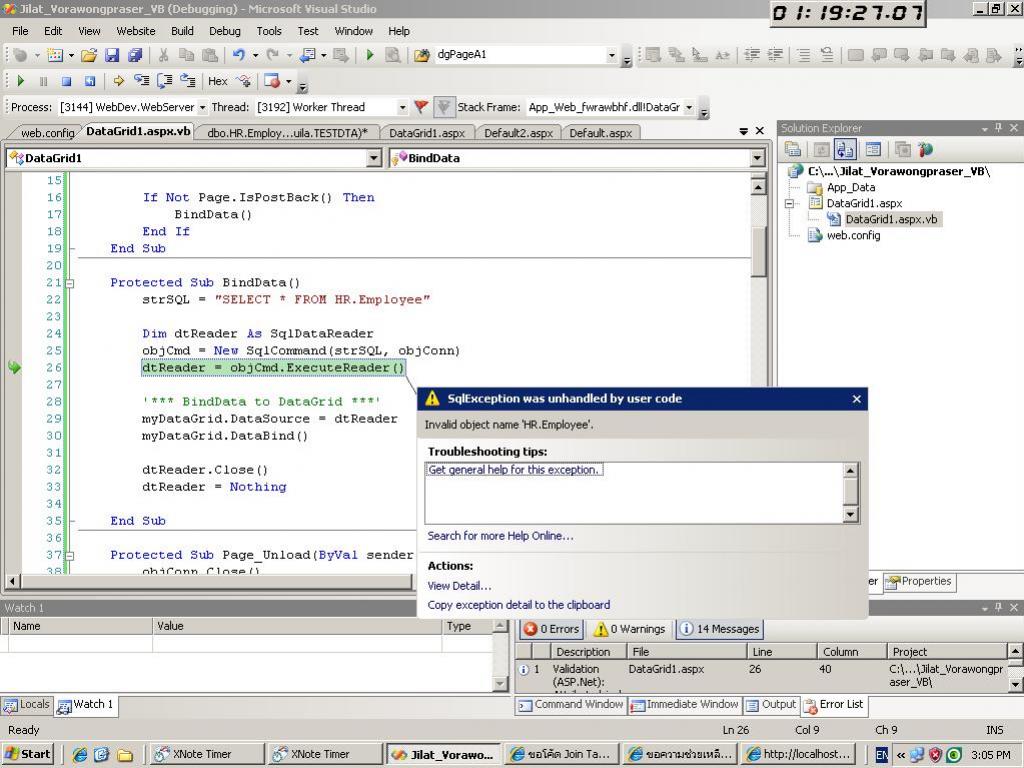This screenshot has width=1024, height=768.
Task: Click Get general help for this exception
Action: click(513, 470)
